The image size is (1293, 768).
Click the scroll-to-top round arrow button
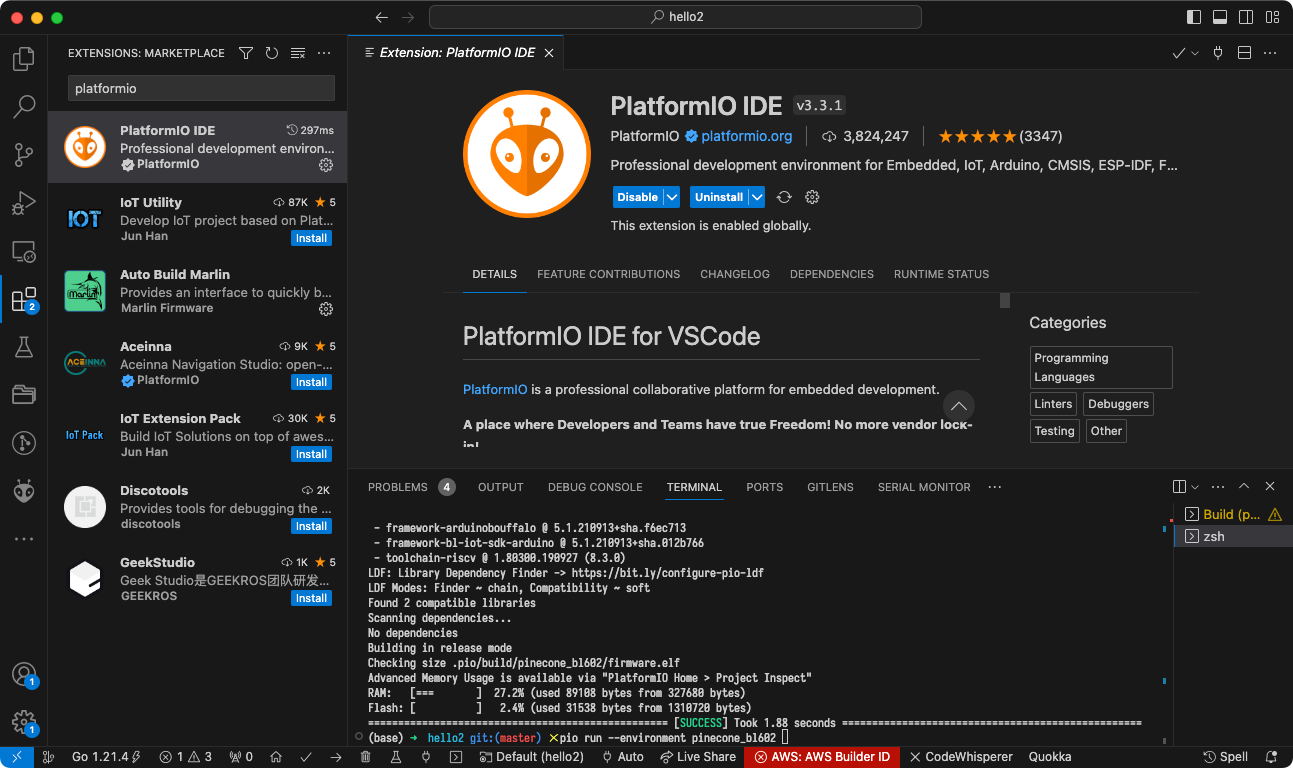(958, 405)
